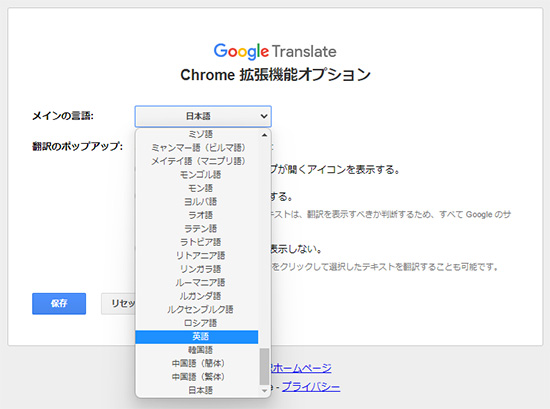Viewport: 550px width, 409px height.
Task: Click the list scrollbar up arrow
Action: 264,135
